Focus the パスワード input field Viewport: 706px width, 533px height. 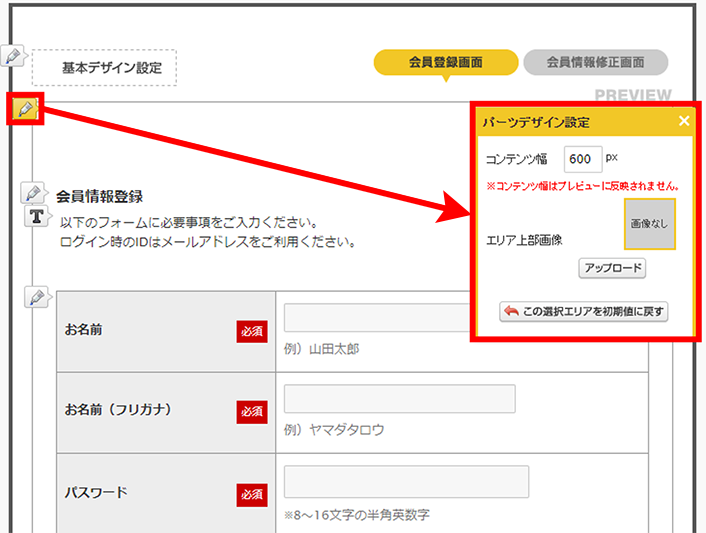click(399, 481)
